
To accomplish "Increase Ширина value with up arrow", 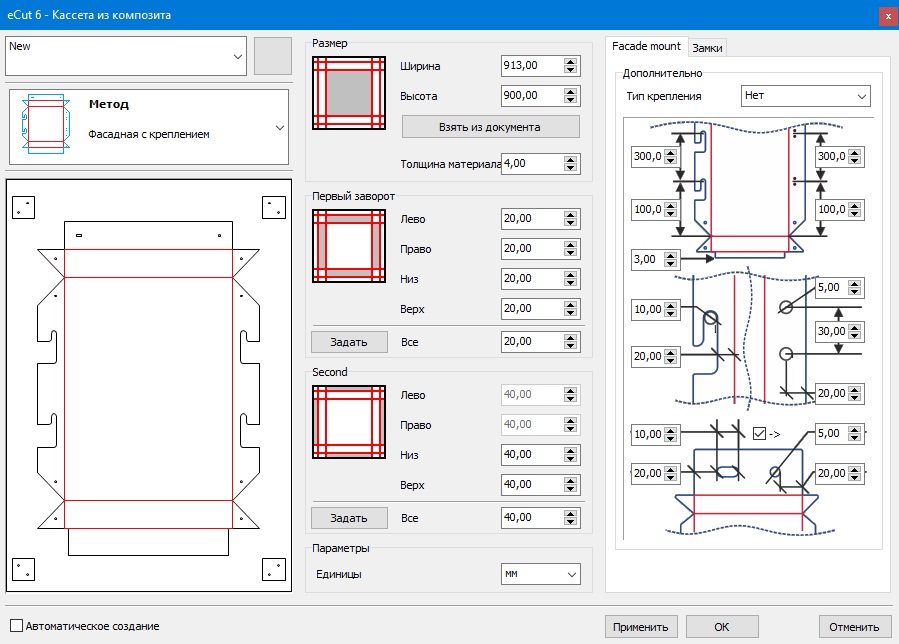I will pos(571,61).
